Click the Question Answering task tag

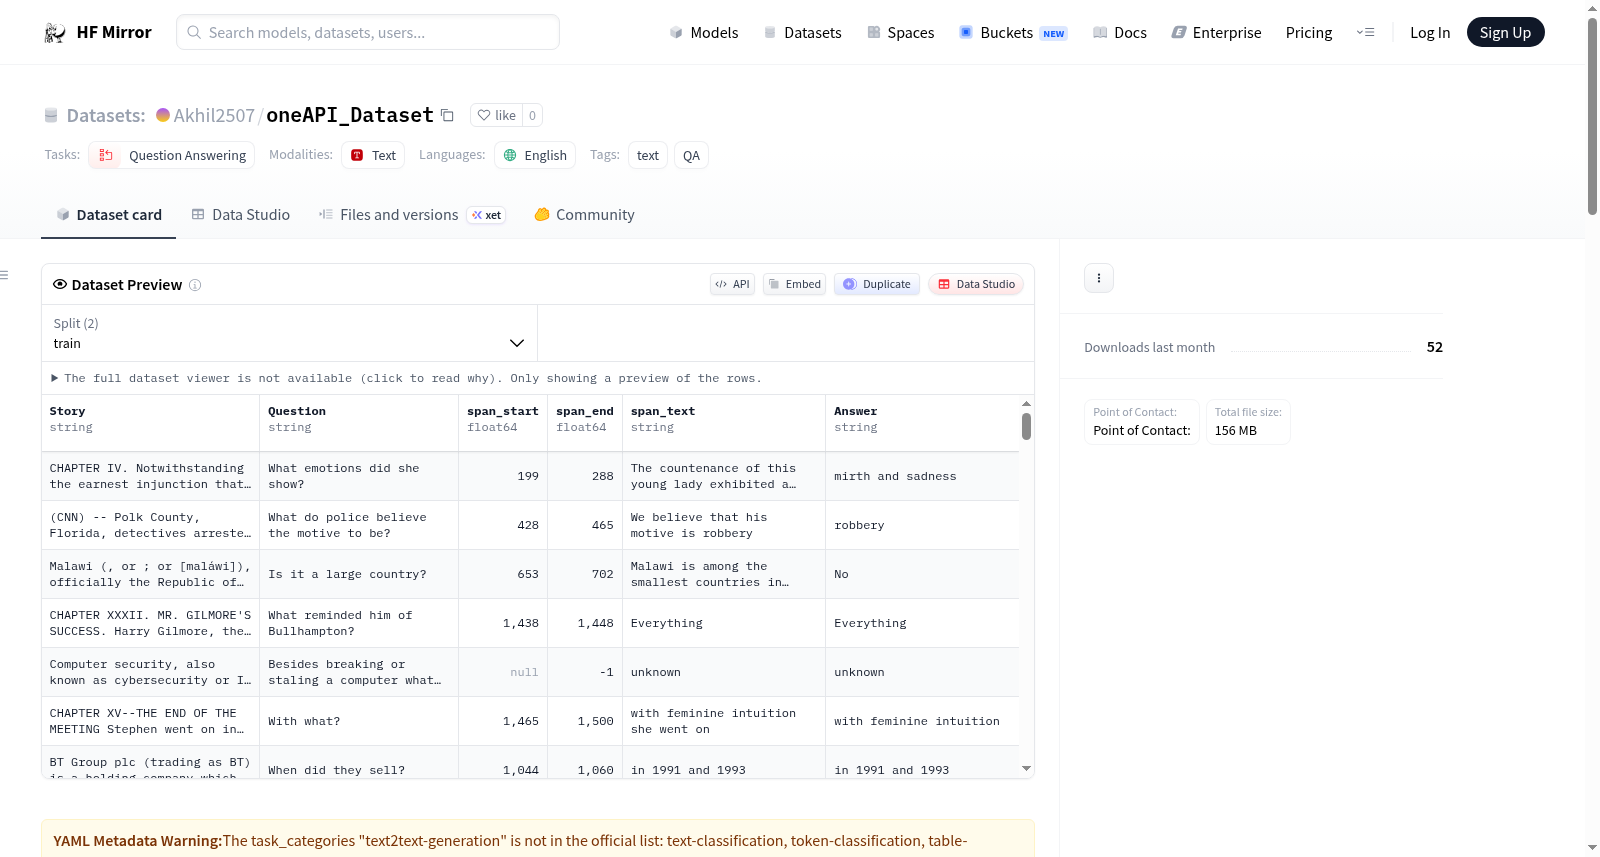[x=172, y=155]
